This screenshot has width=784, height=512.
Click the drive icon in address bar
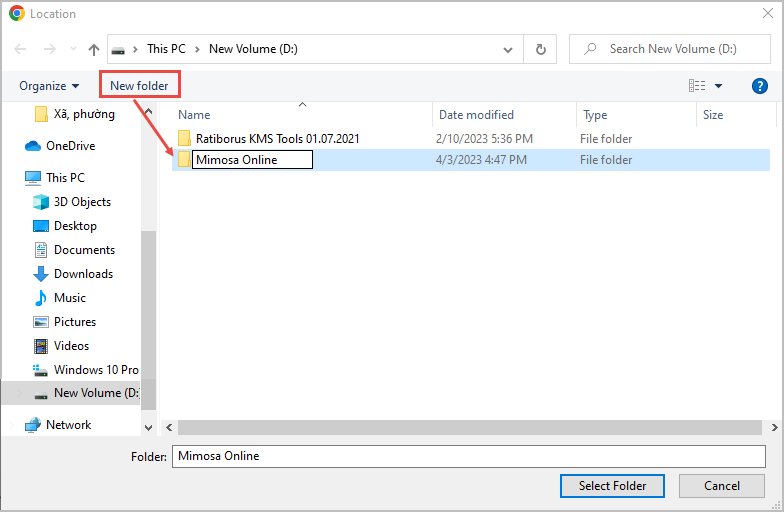point(118,50)
